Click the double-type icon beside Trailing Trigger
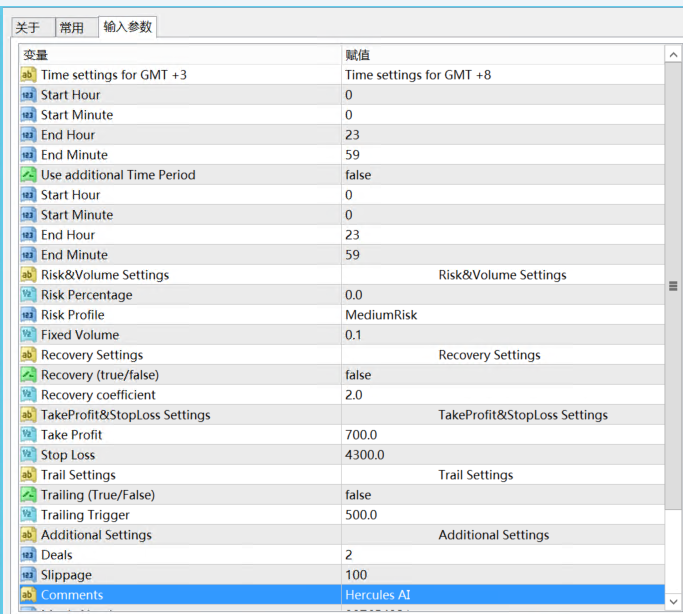Image resolution: width=683 pixels, height=614 pixels. (x=28, y=515)
